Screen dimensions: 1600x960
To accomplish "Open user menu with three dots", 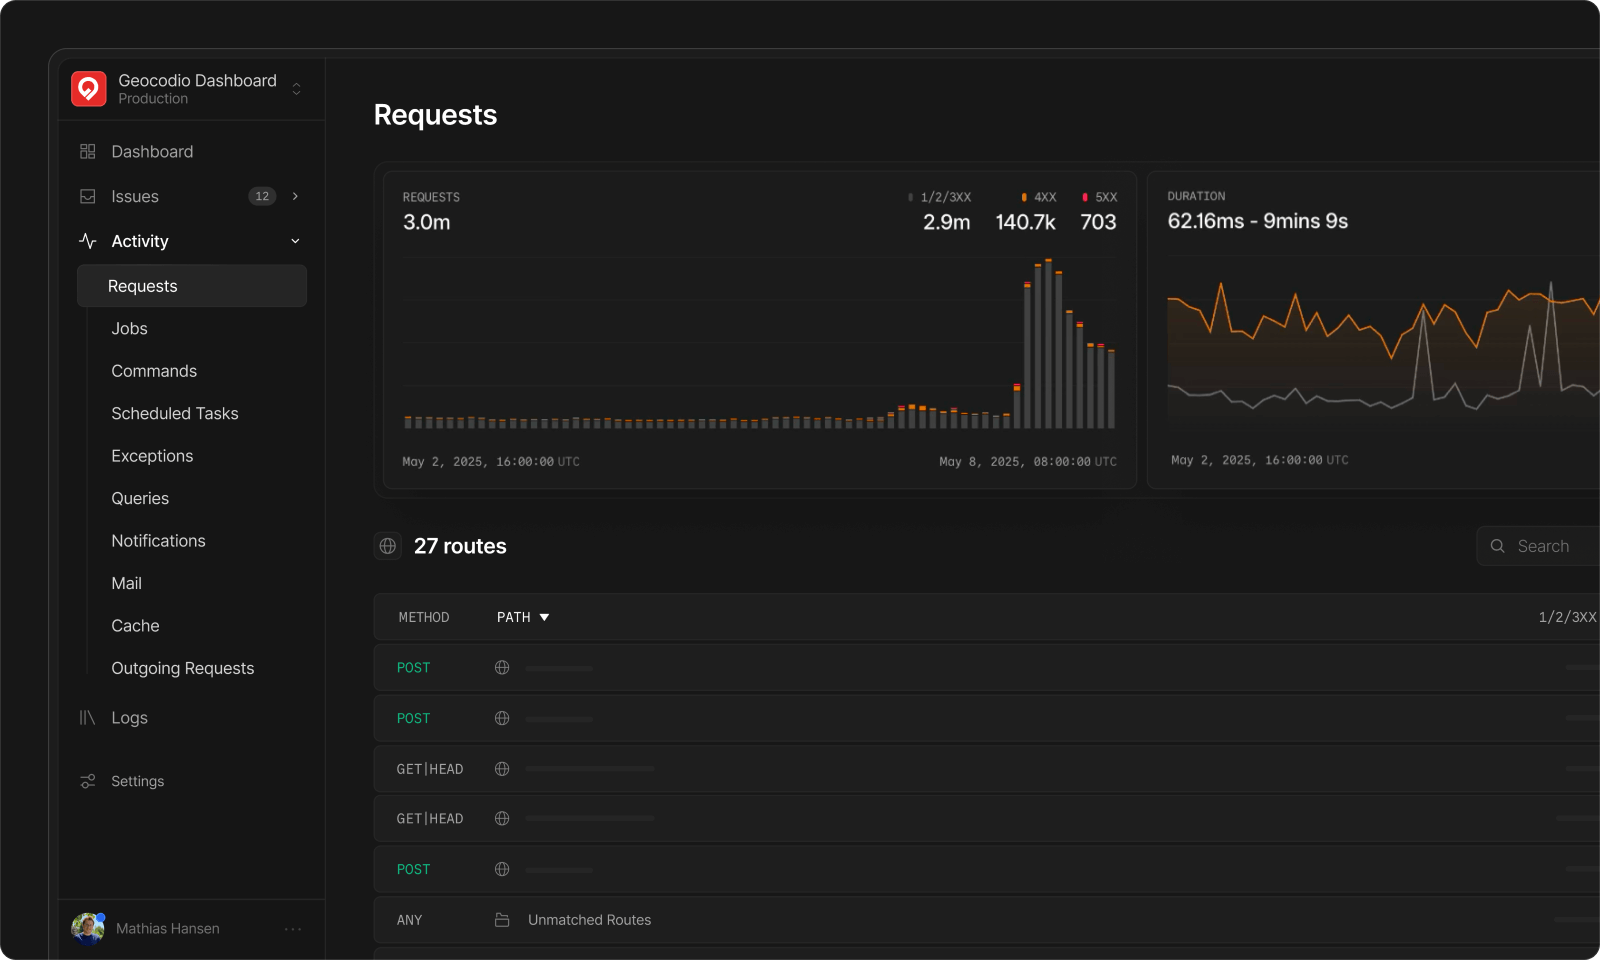I will pyautogui.click(x=293, y=929).
